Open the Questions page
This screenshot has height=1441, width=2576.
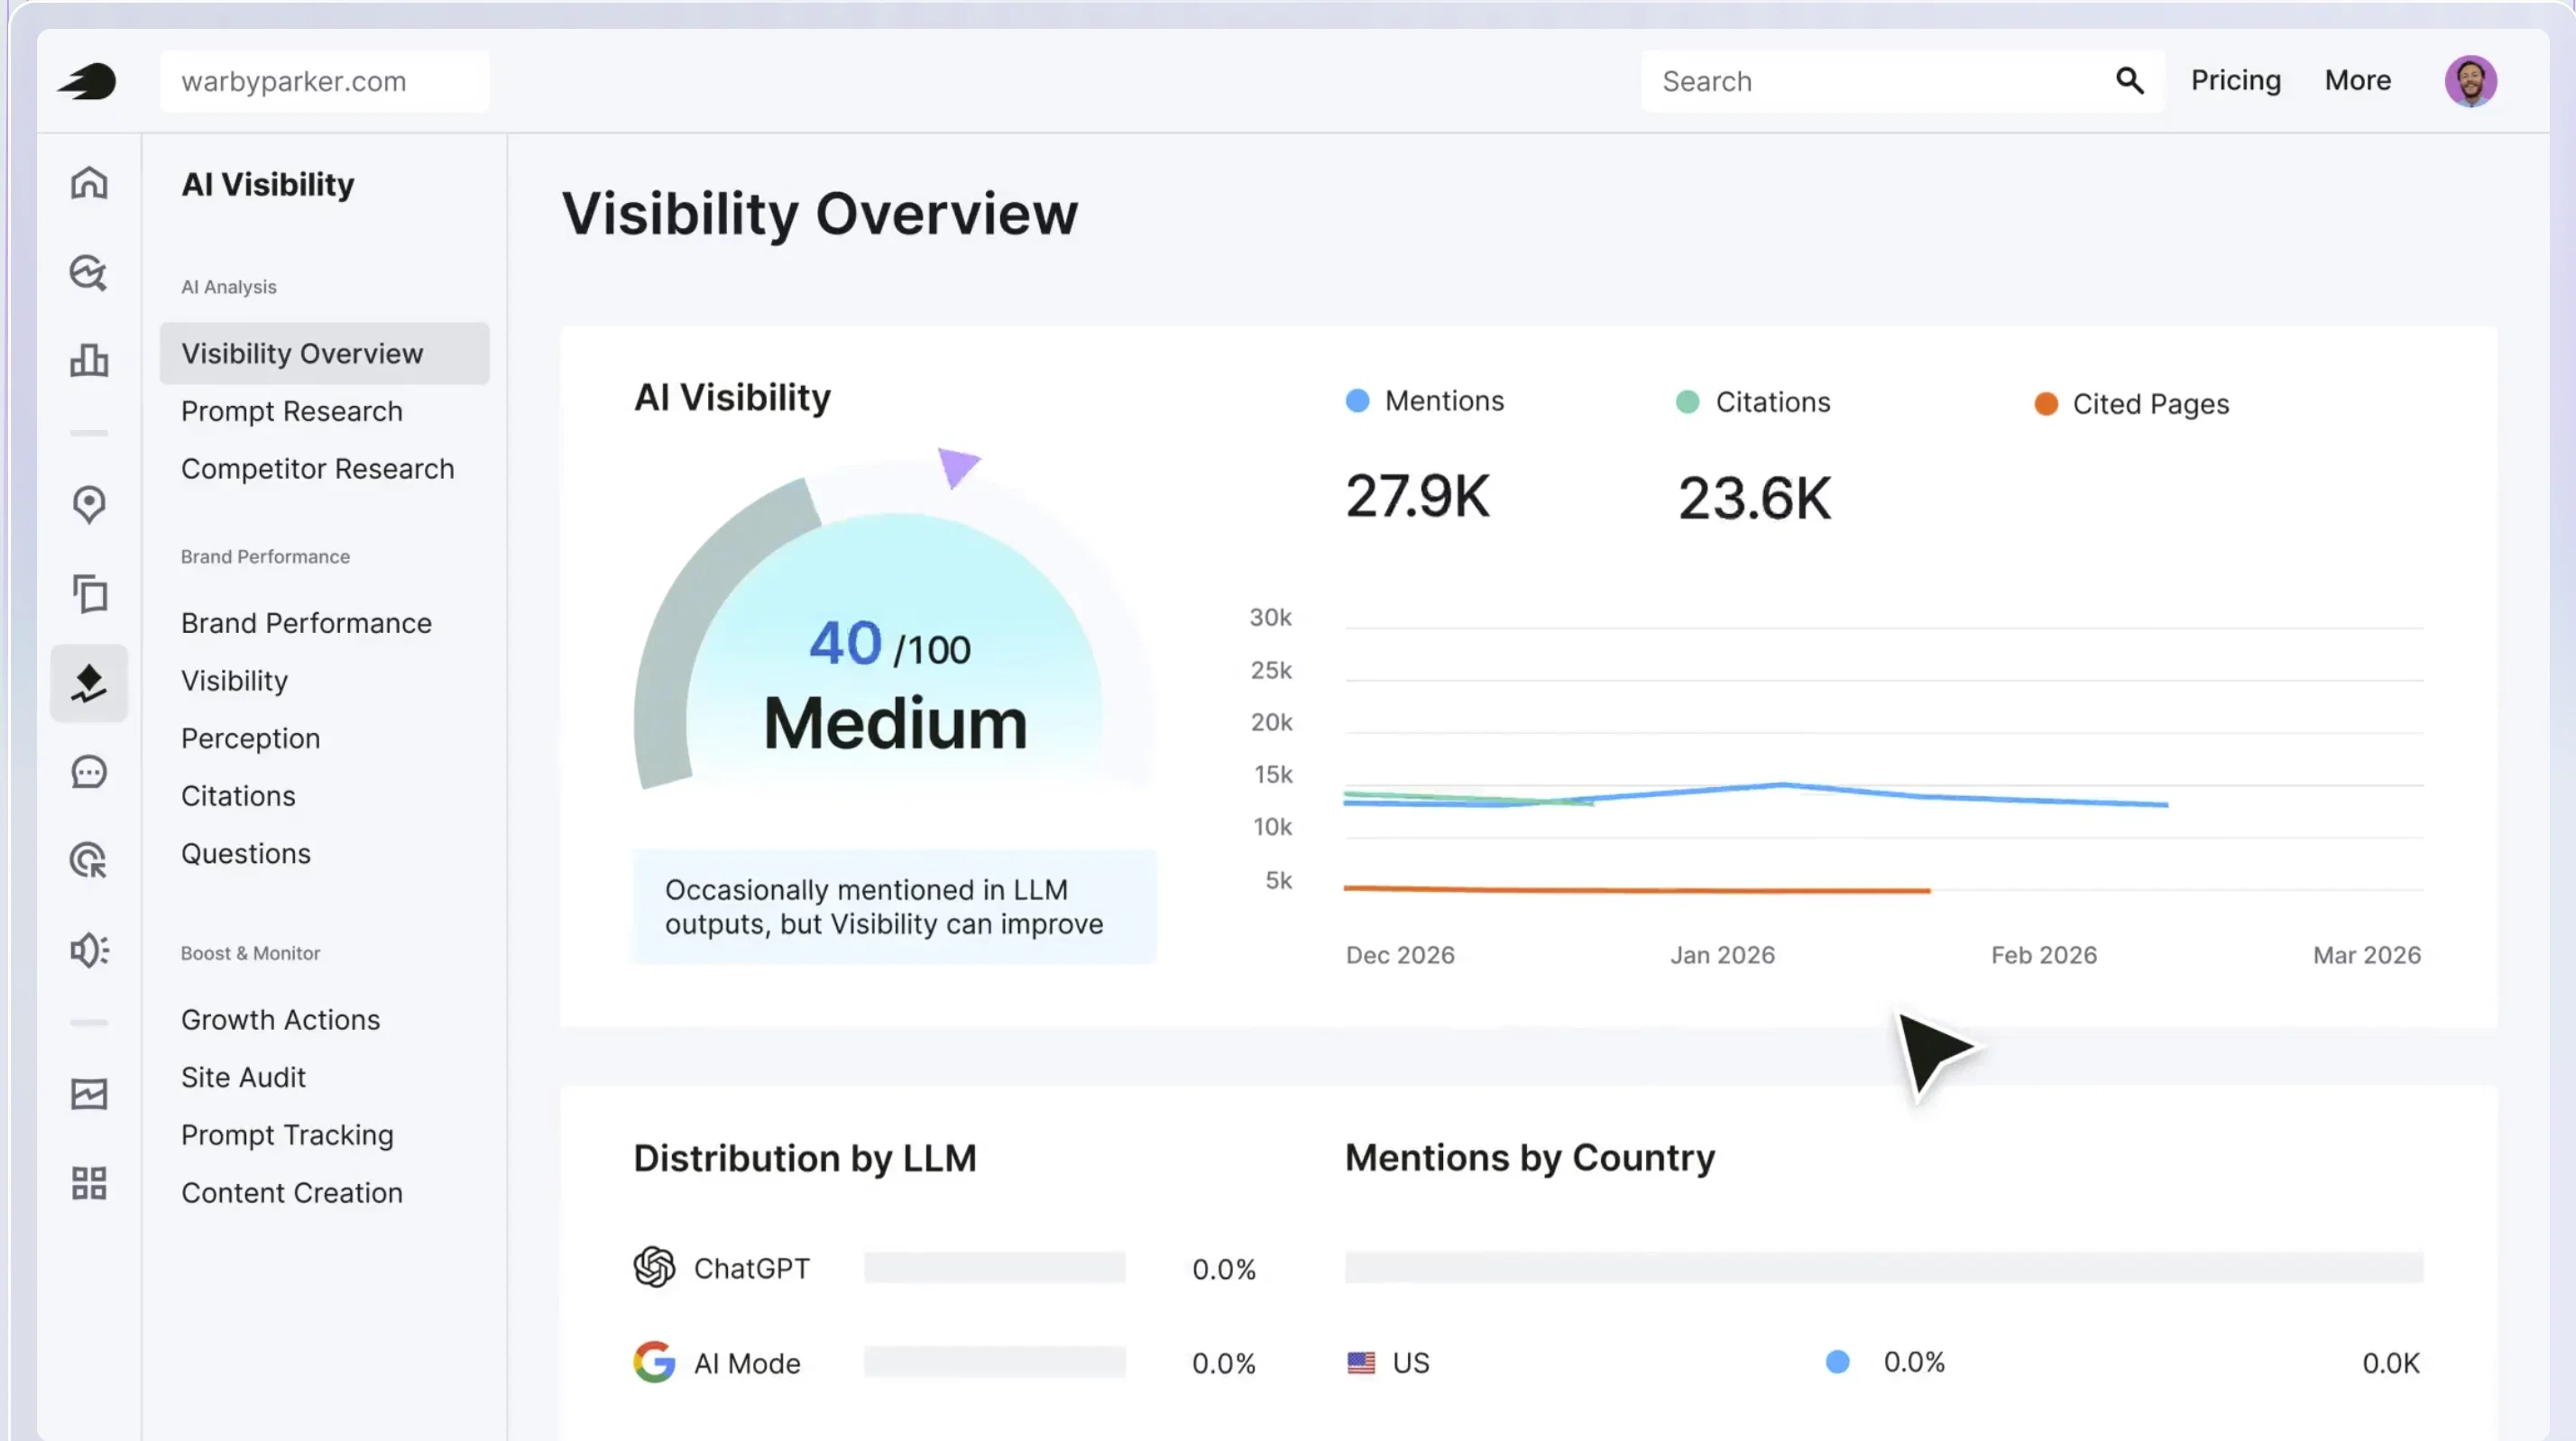tap(246, 854)
